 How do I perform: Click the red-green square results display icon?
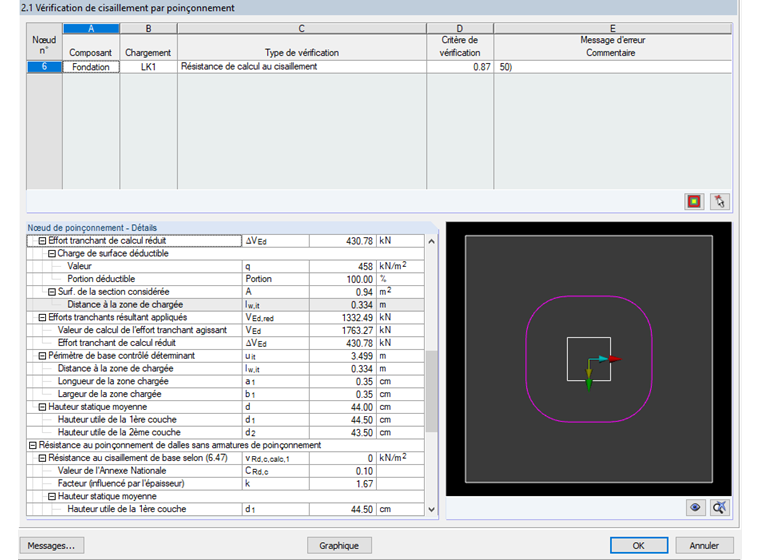[694, 201]
